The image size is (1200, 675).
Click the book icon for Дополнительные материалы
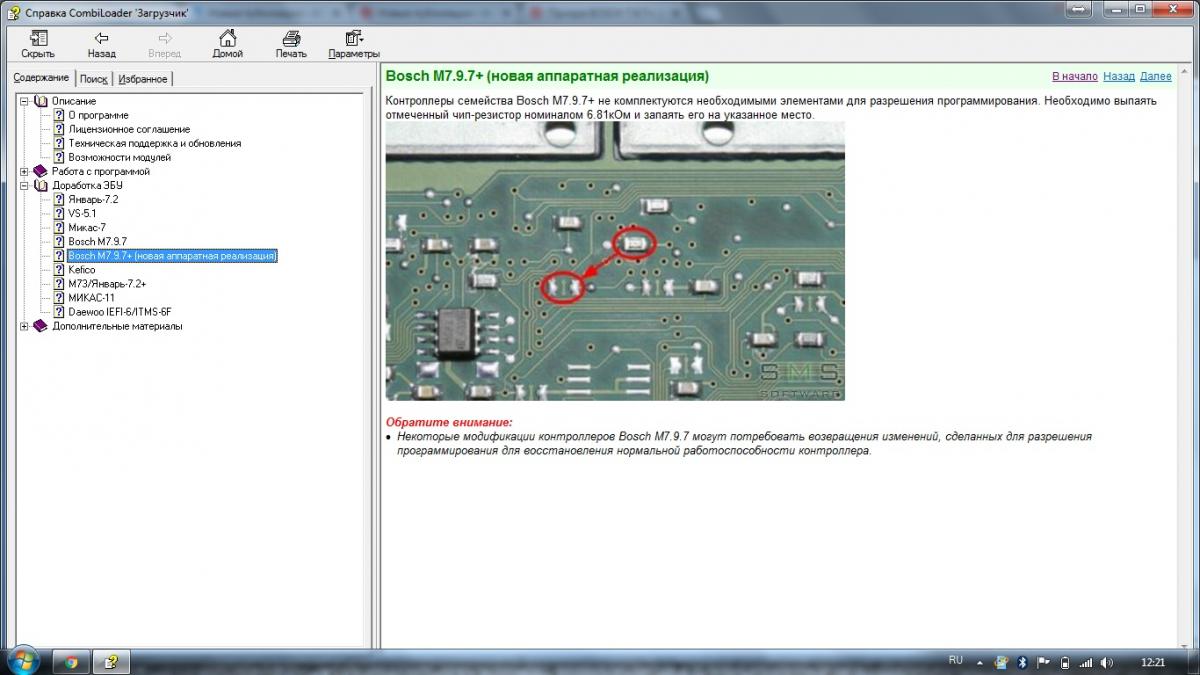[x=41, y=325]
